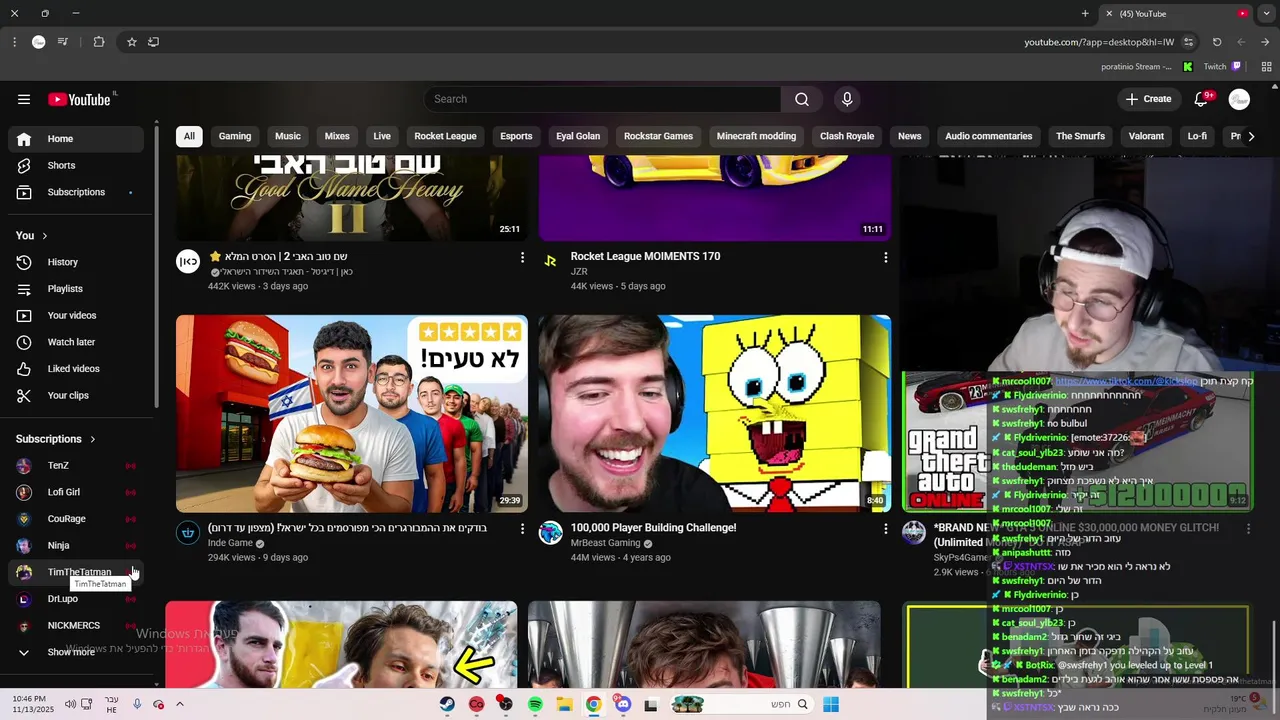
Task: Open volume control in system tray
Action: click(70, 704)
